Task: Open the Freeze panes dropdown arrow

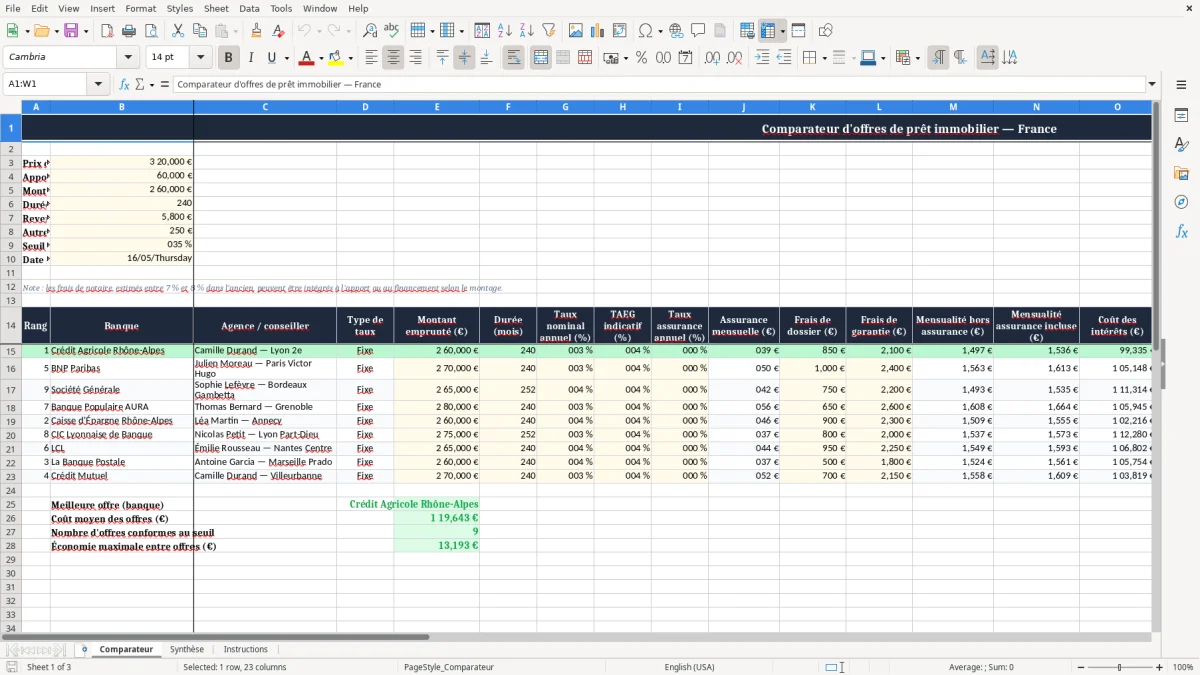Action: point(782,31)
